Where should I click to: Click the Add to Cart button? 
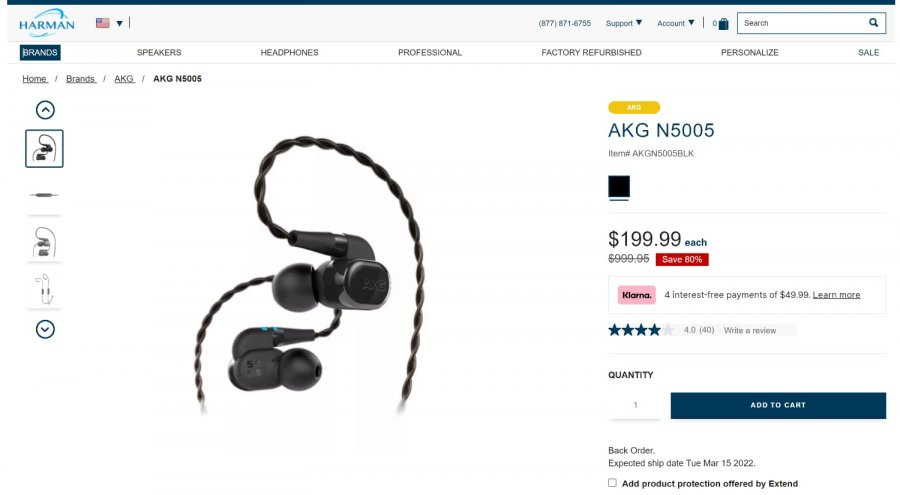click(x=778, y=405)
